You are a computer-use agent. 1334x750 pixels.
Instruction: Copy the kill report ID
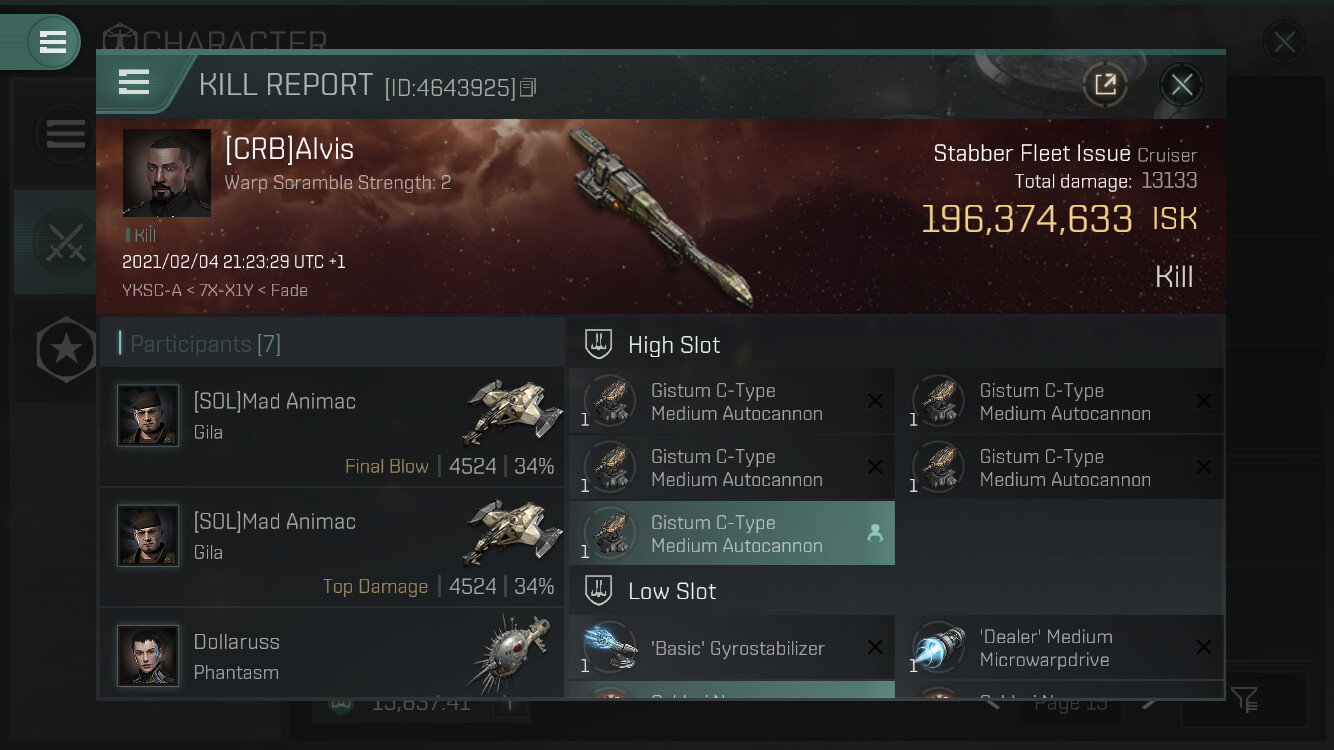click(x=528, y=88)
